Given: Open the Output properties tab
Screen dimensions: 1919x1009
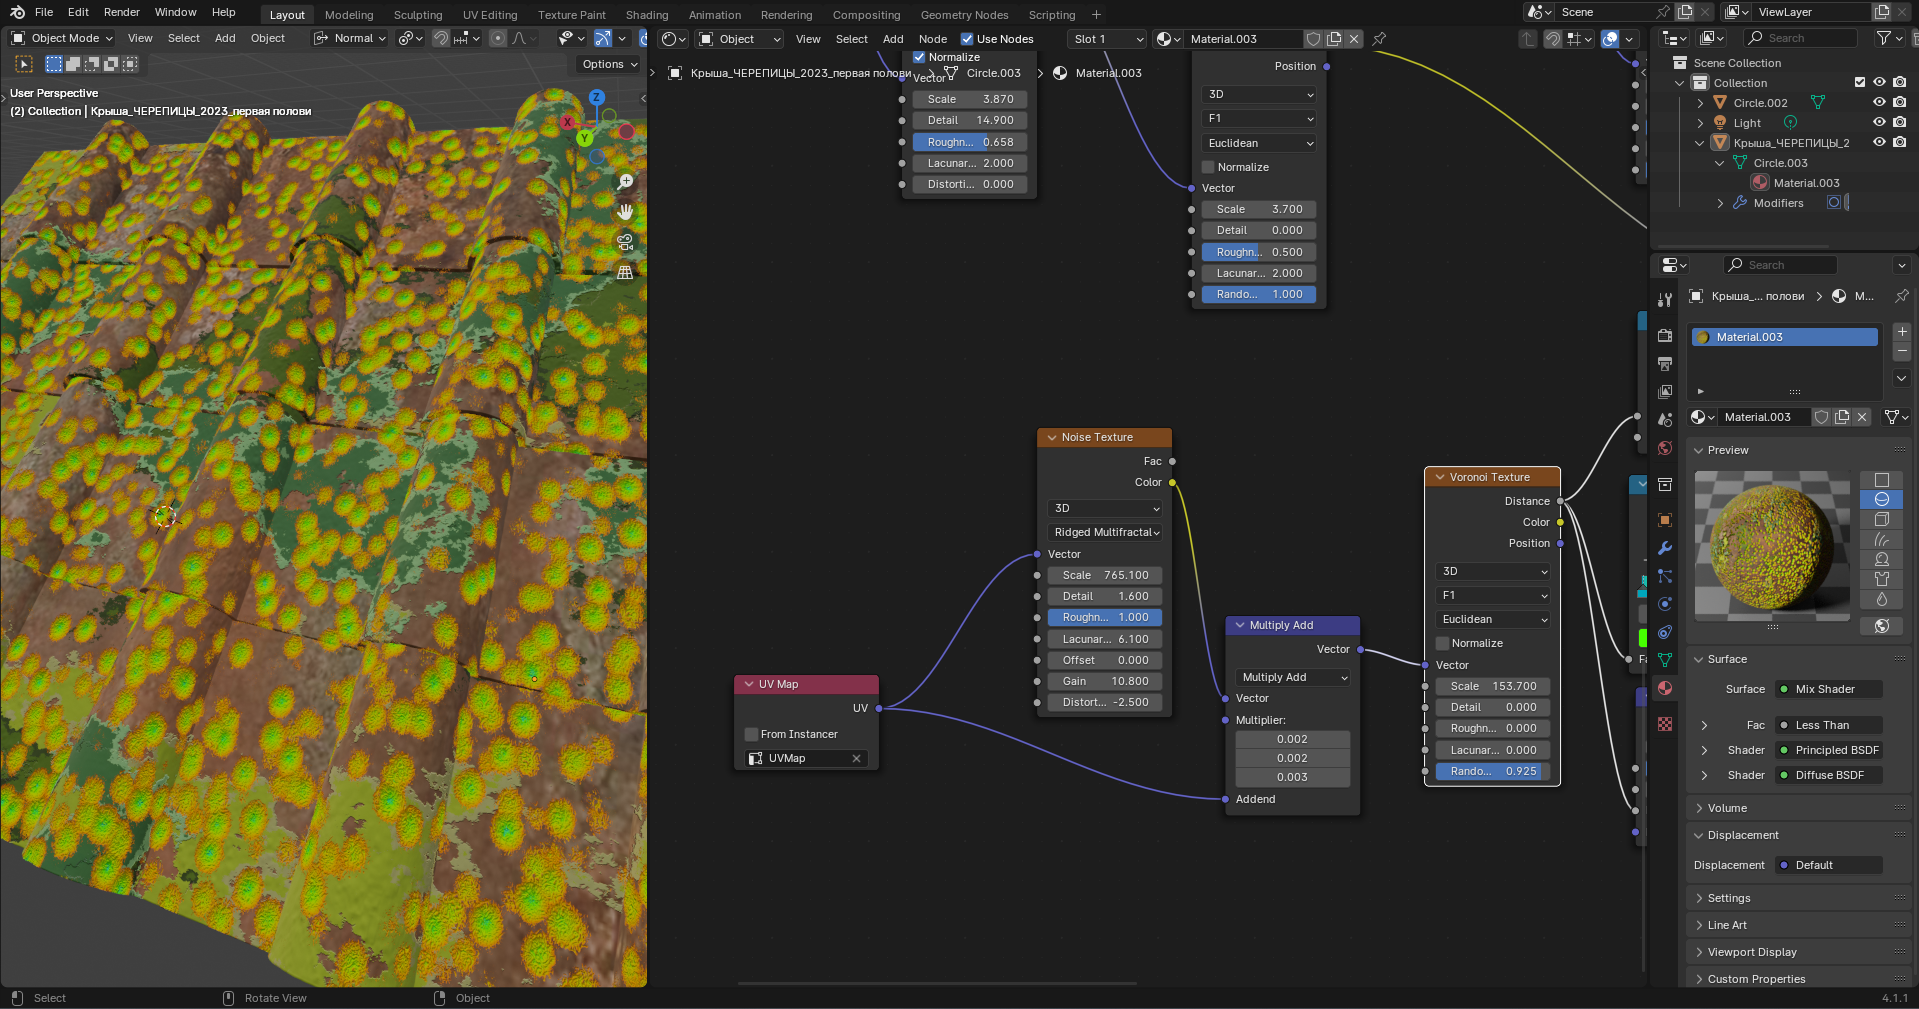Looking at the screenshot, I should pos(1665,363).
